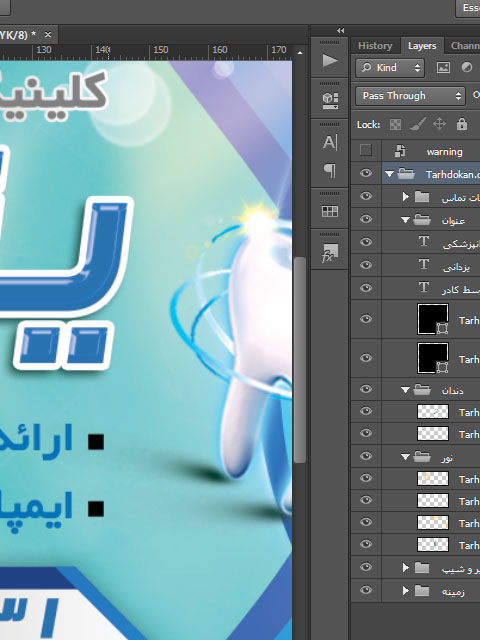Lock position move-arrows icon
Image resolution: width=480 pixels, height=640 pixels.
pyautogui.click(x=439, y=124)
